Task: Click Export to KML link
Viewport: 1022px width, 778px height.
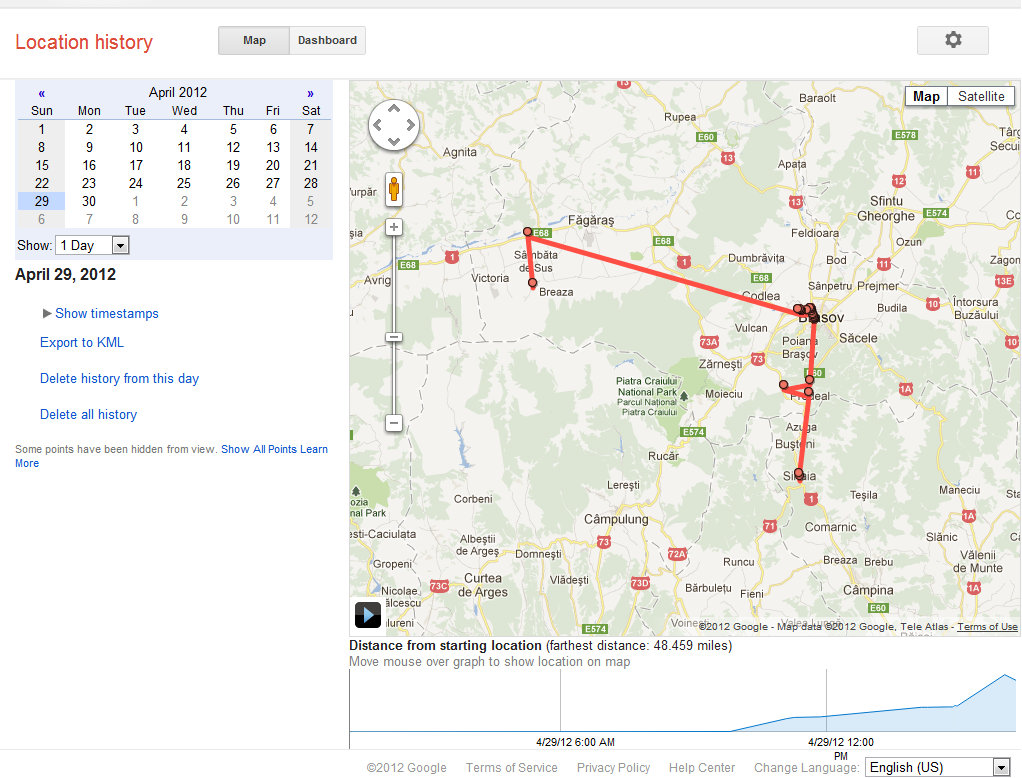Action: click(81, 343)
